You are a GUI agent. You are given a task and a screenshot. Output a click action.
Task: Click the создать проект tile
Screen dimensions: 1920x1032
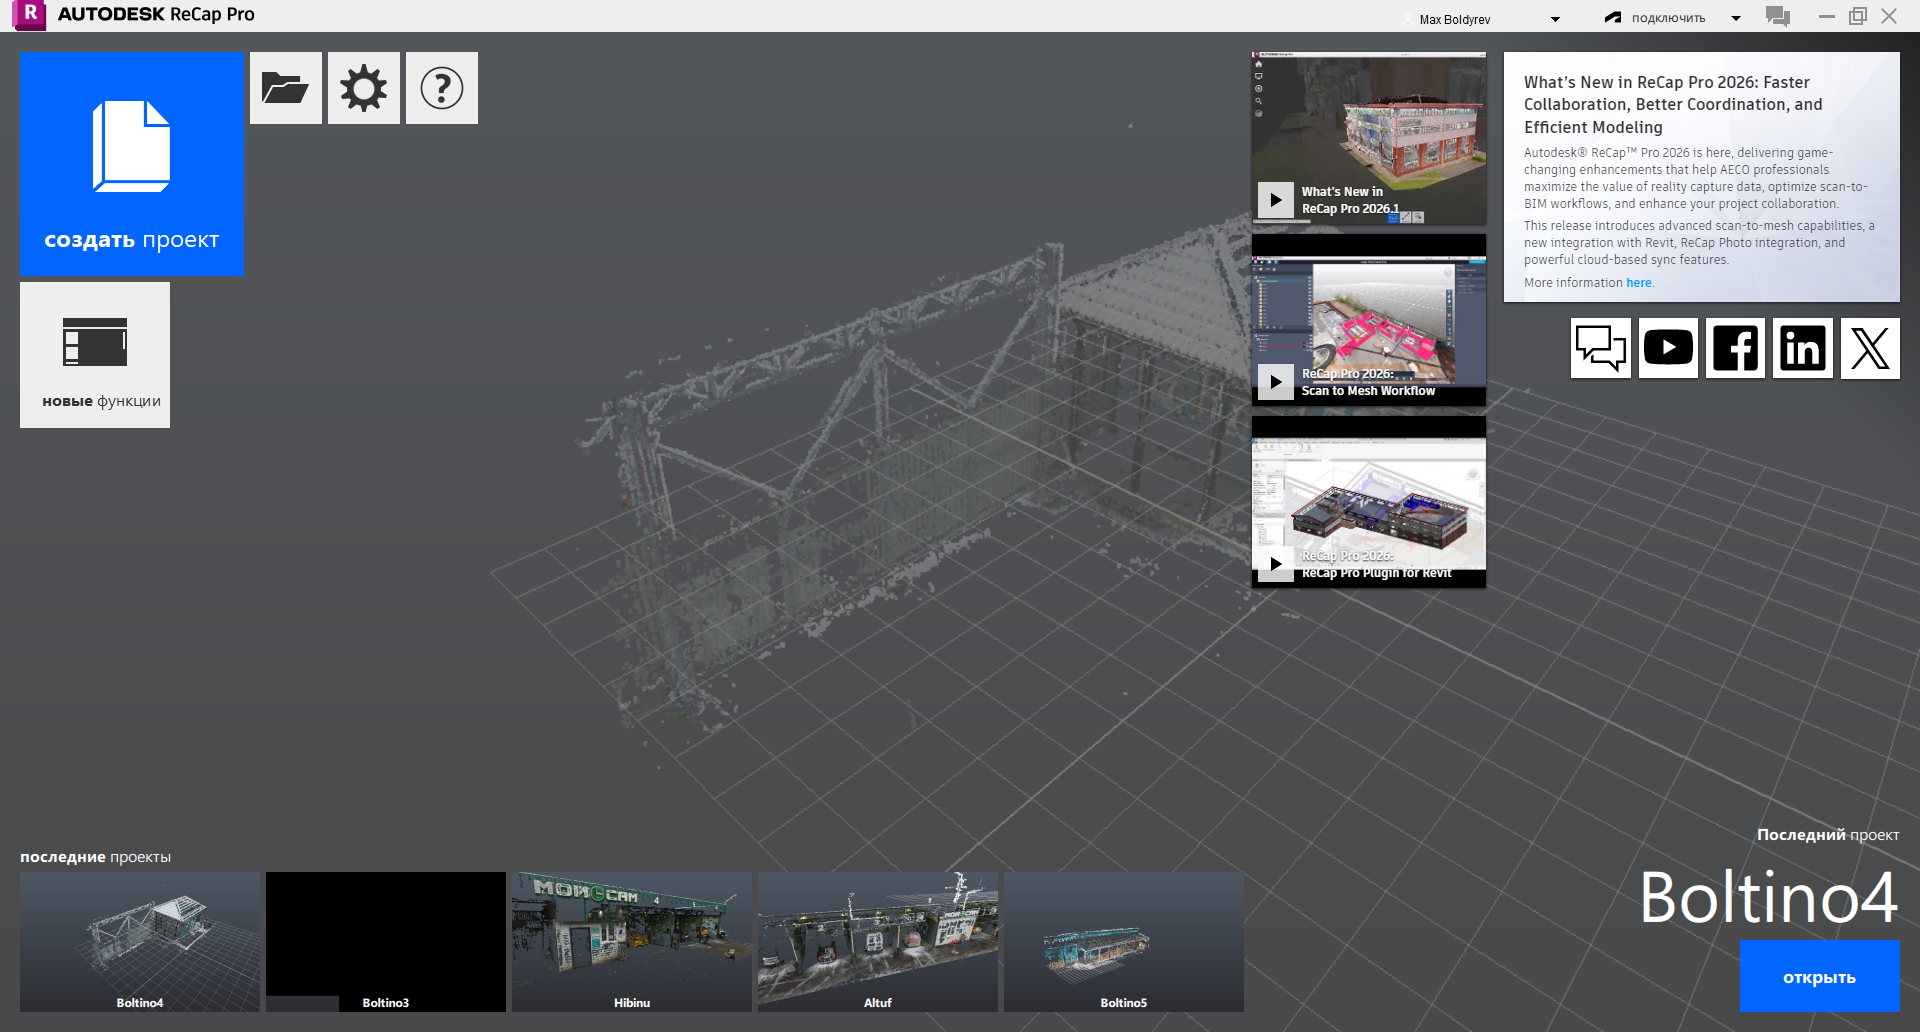[x=132, y=163]
